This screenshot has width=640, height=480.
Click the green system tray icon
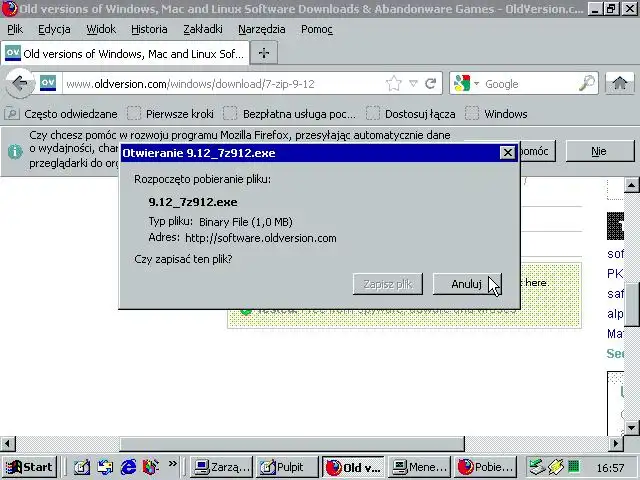(x=573, y=466)
